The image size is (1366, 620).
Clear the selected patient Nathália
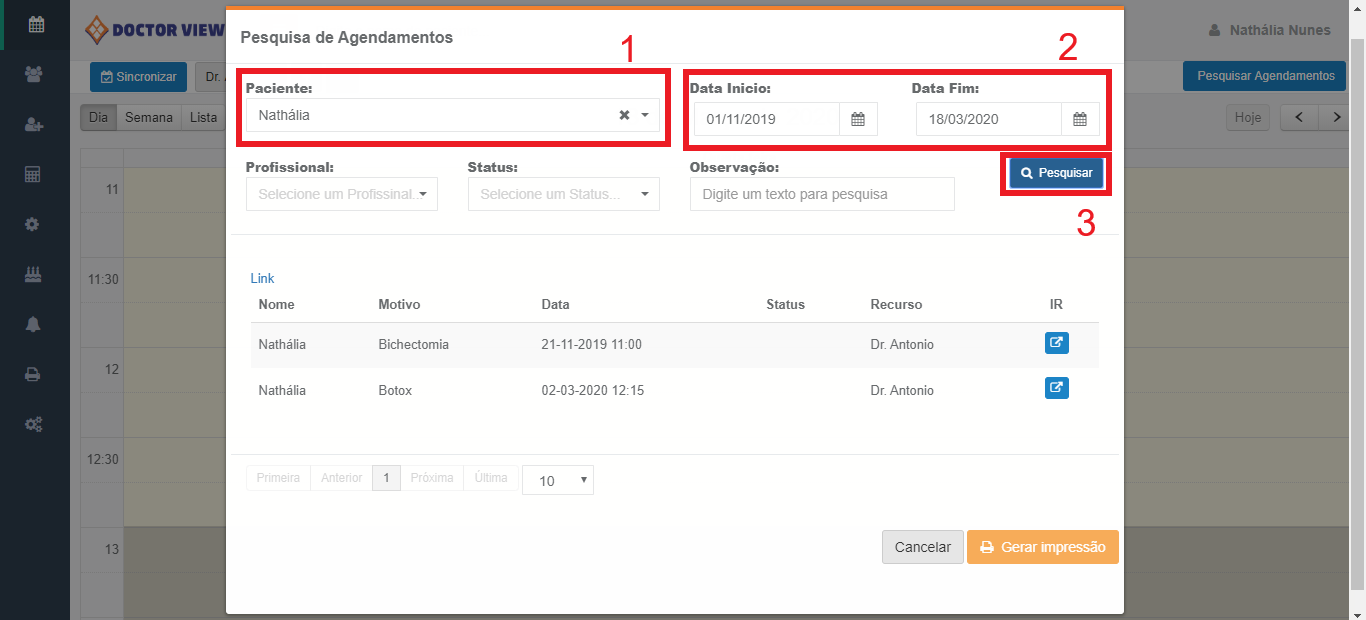(x=624, y=115)
